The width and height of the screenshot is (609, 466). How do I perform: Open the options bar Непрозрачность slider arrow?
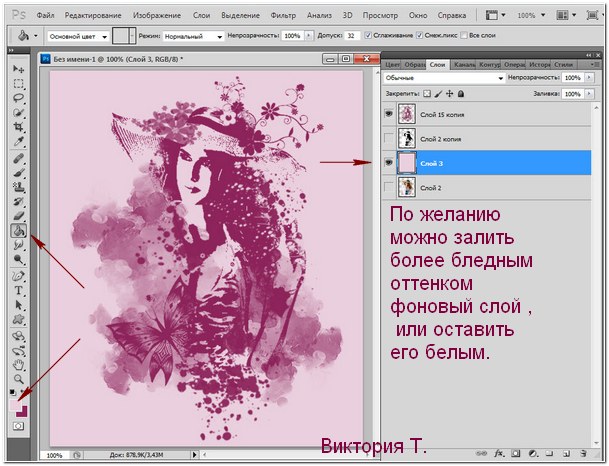(x=309, y=36)
